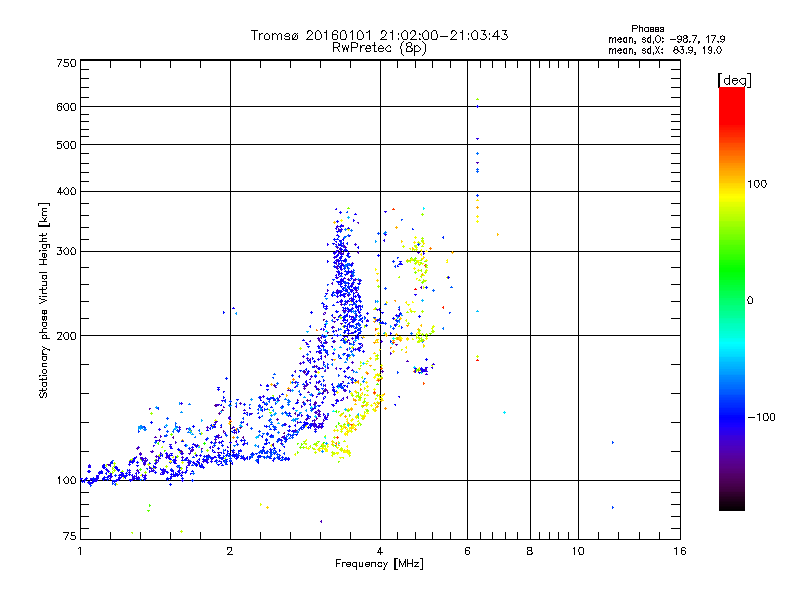800x600 pixels.
Task: Click the 4 MHz frequency axis label
Action: pos(380,551)
